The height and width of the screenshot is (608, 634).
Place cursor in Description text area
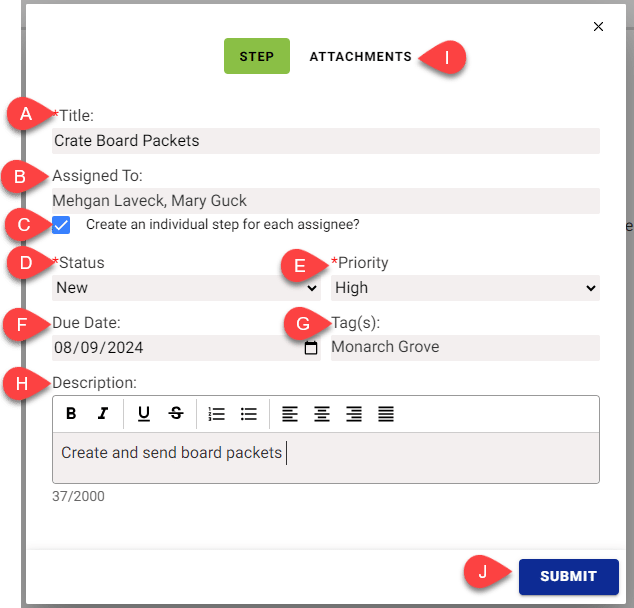(326, 458)
